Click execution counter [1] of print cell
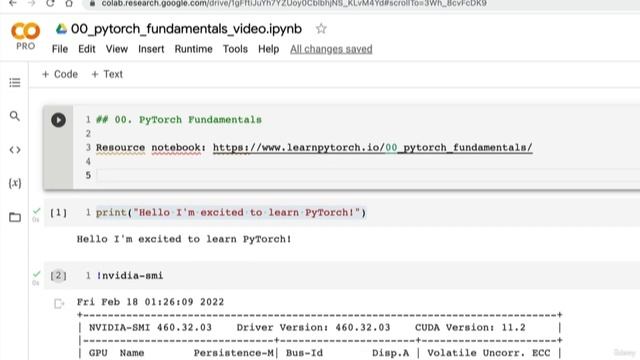Image resolution: width=640 pixels, height=360 pixels. coord(58,213)
